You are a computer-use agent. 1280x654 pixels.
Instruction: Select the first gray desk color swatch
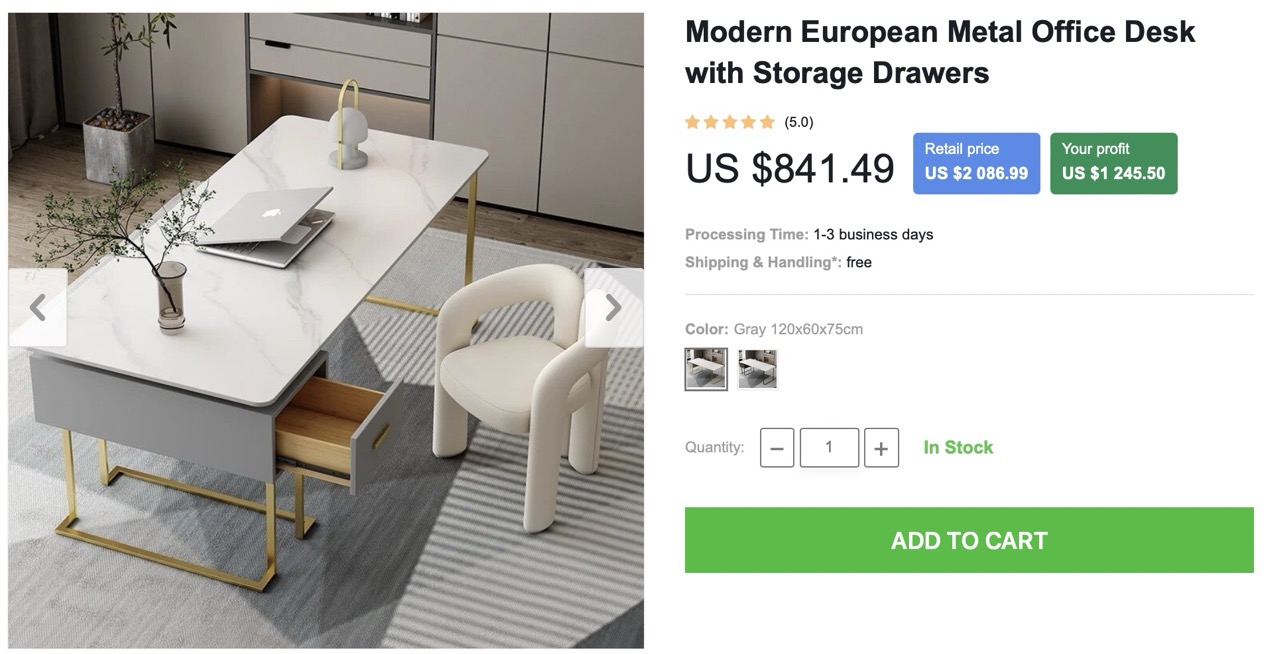coord(706,369)
